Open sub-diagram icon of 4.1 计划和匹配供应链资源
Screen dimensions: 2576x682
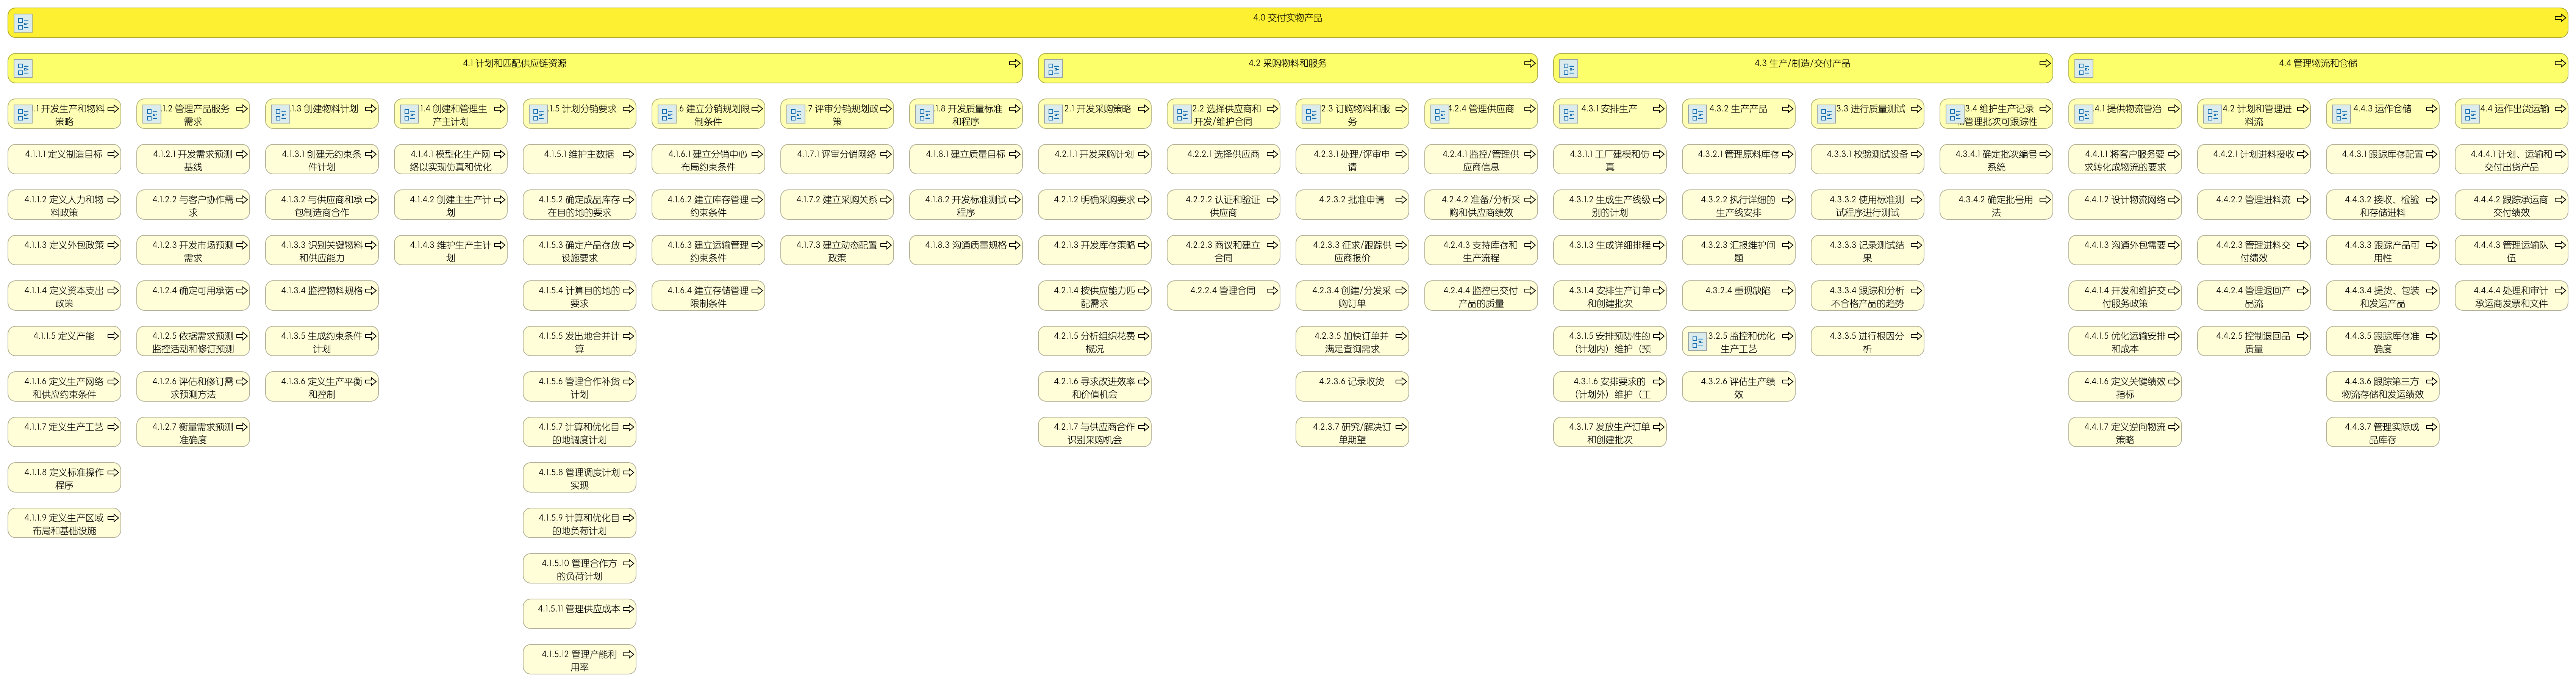(x=24, y=69)
